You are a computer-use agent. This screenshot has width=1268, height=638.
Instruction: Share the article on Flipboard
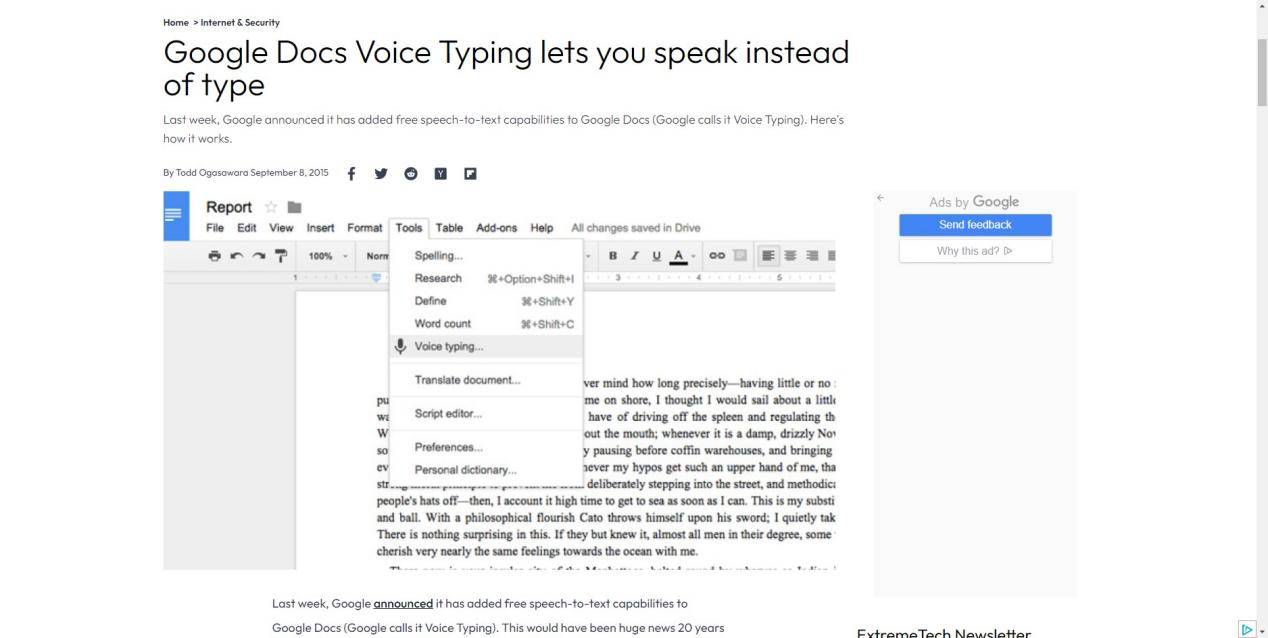(x=470, y=173)
